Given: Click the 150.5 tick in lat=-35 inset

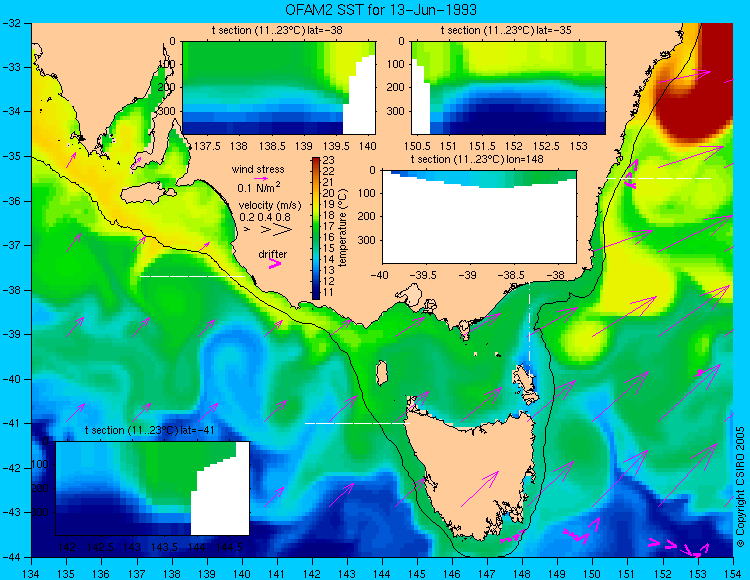Looking at the screenshot, I should 420,146.
